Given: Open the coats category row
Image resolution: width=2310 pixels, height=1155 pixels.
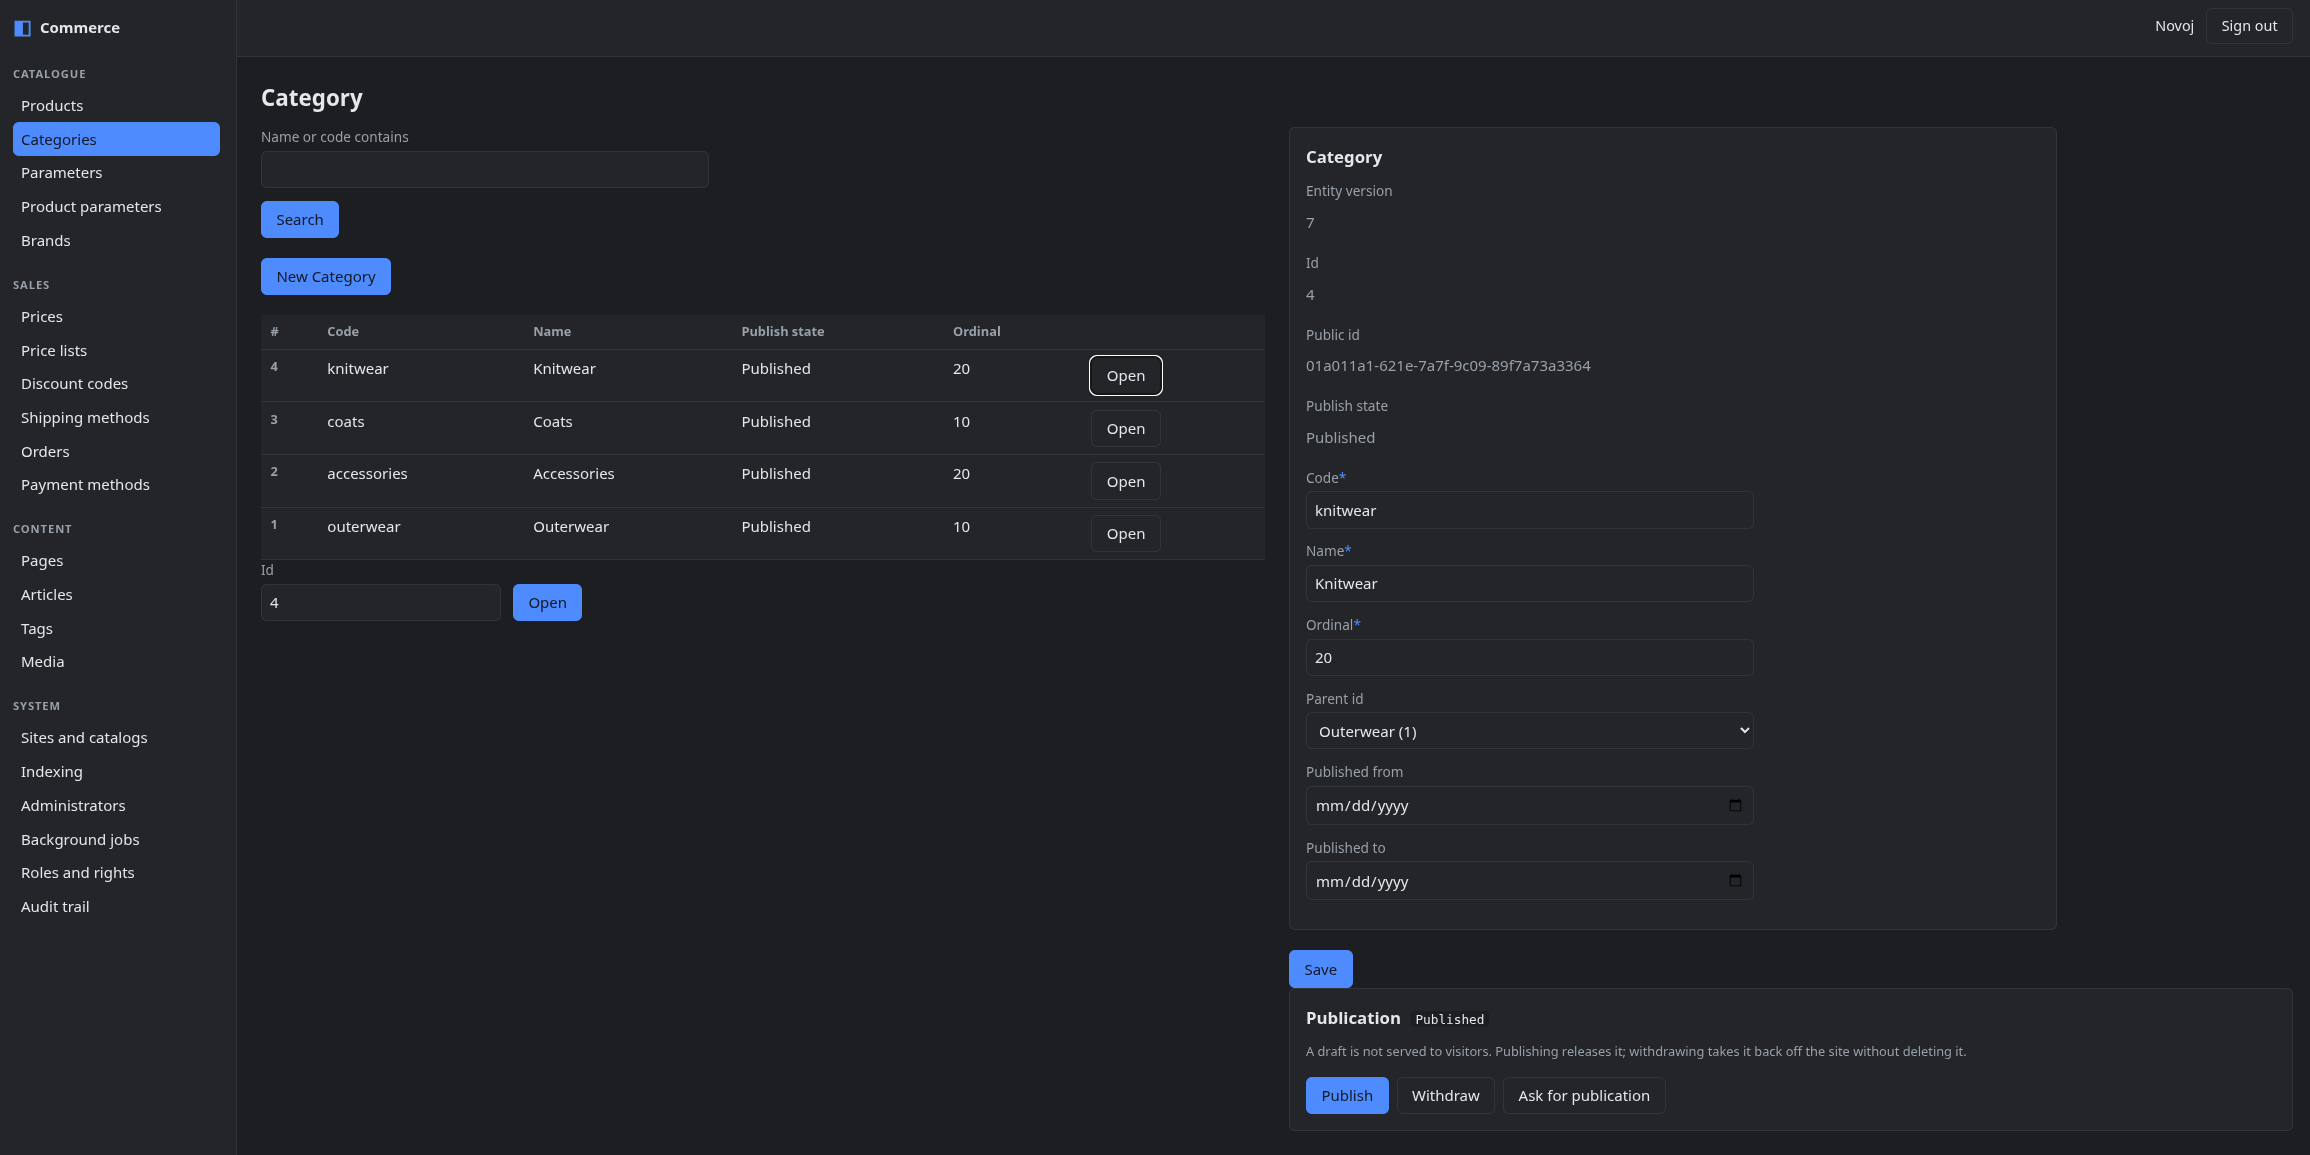Looking at the screenshot, I should (x=1126, y=429).
